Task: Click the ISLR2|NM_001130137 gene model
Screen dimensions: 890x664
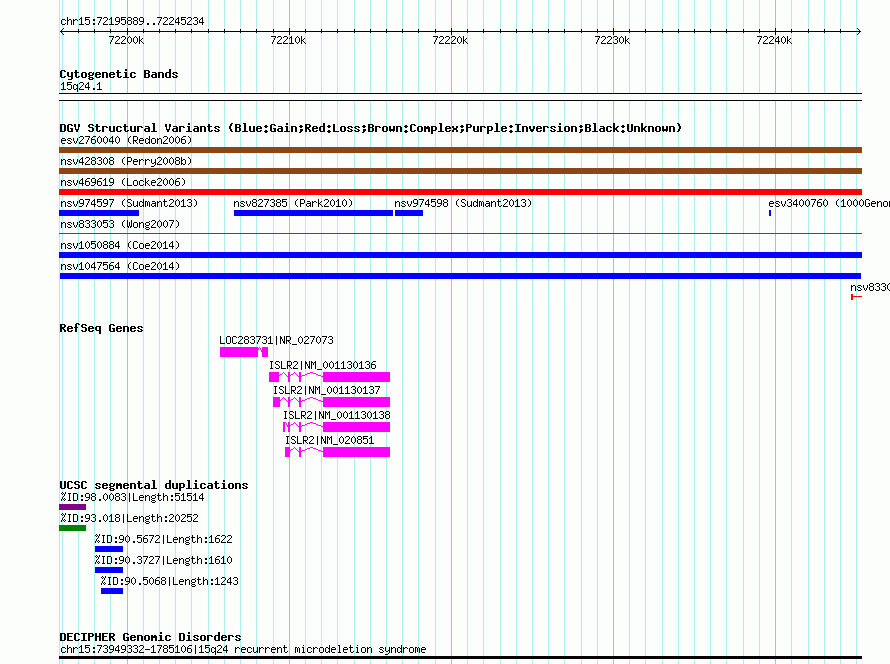Action: pos(331,402)
